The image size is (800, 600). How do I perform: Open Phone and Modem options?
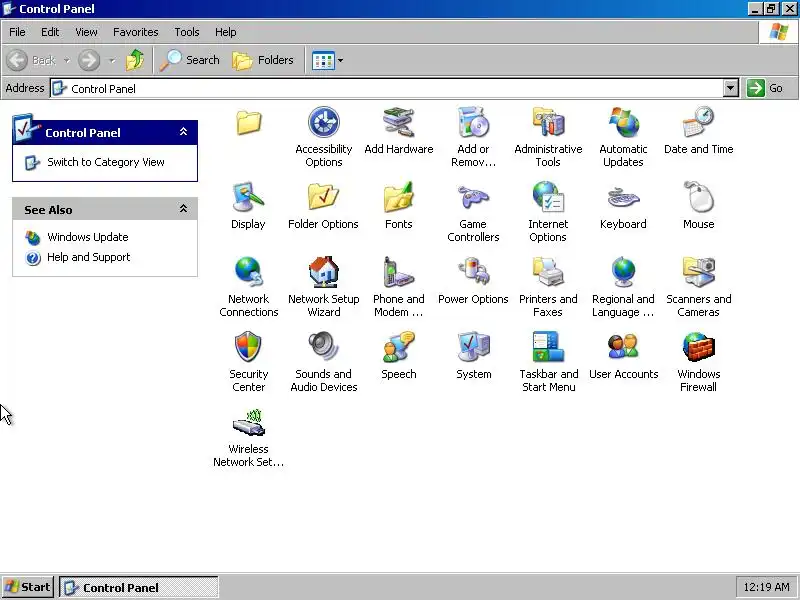pyautogui.click(x=398, y=272)
